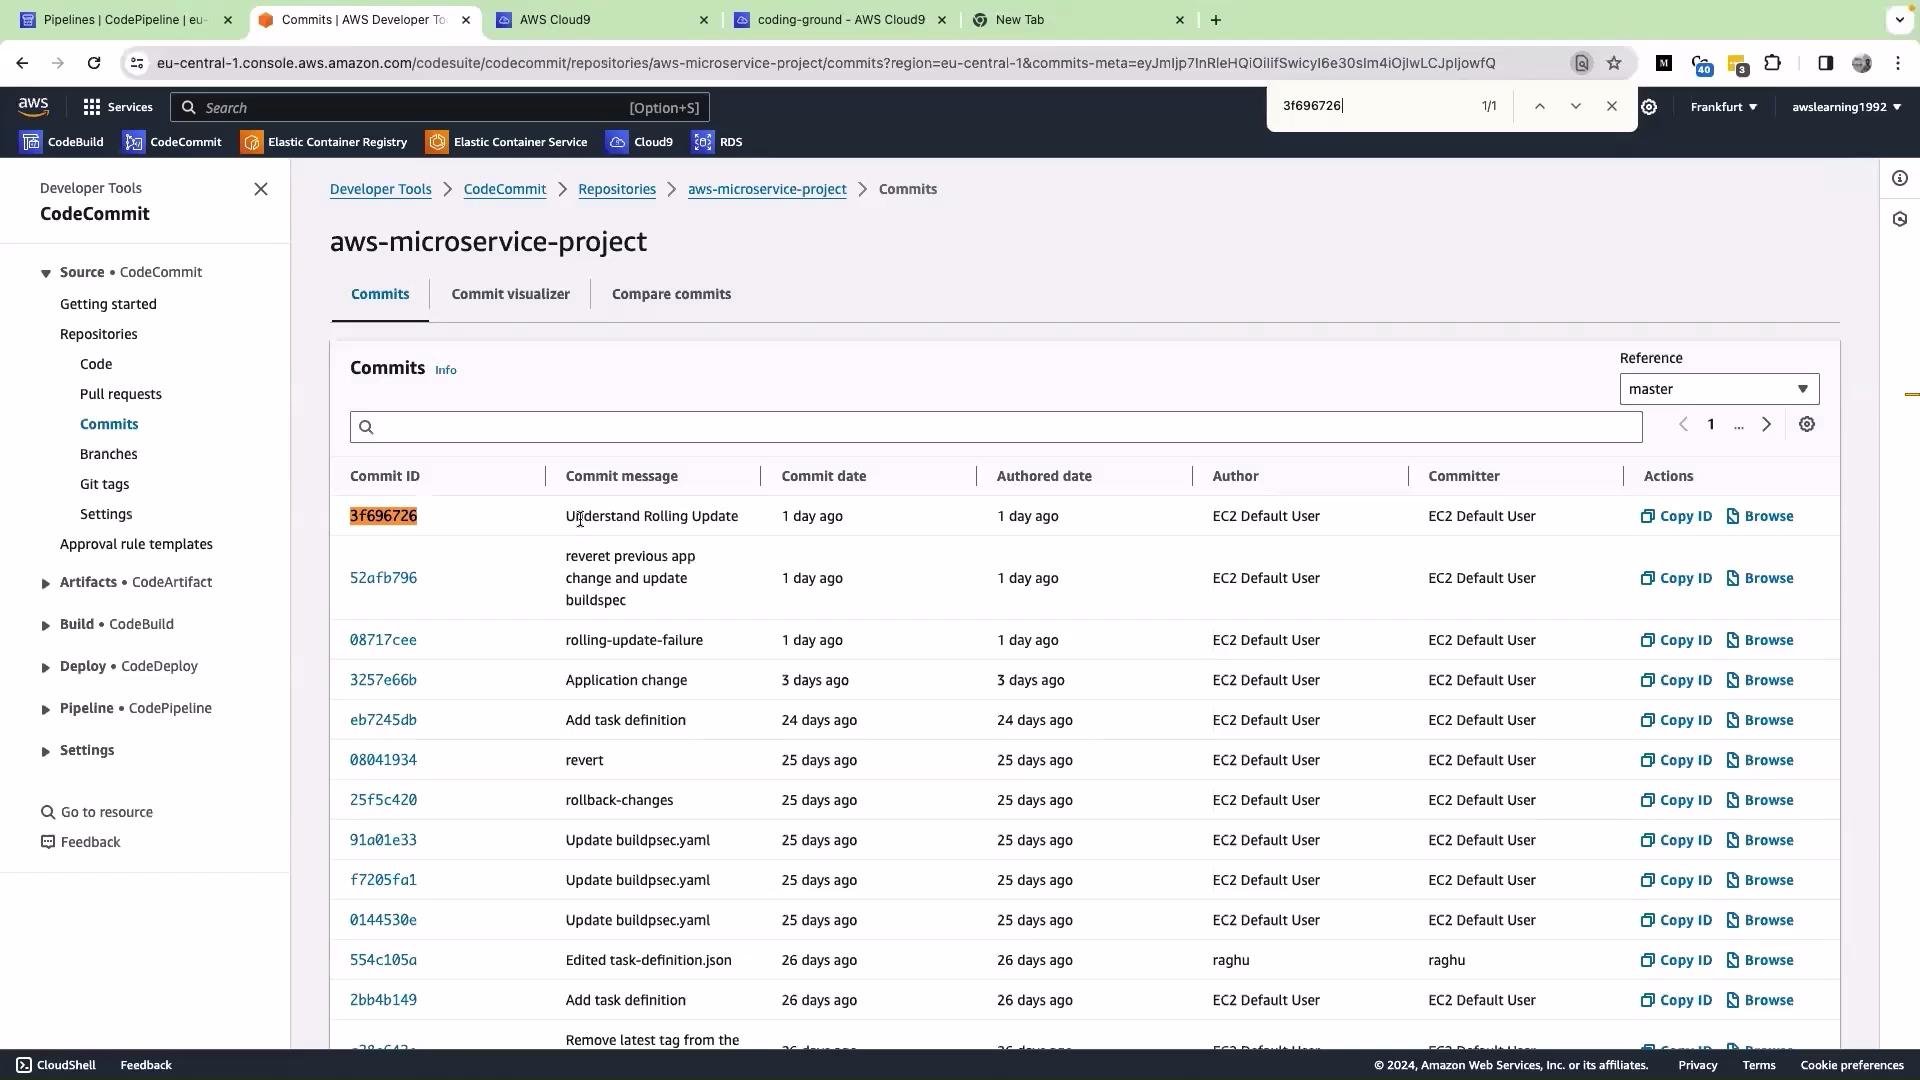Open commits table preferences gear
Screen dimensions: 1920x1080
pyautogui.click(x=1807, y=425)
